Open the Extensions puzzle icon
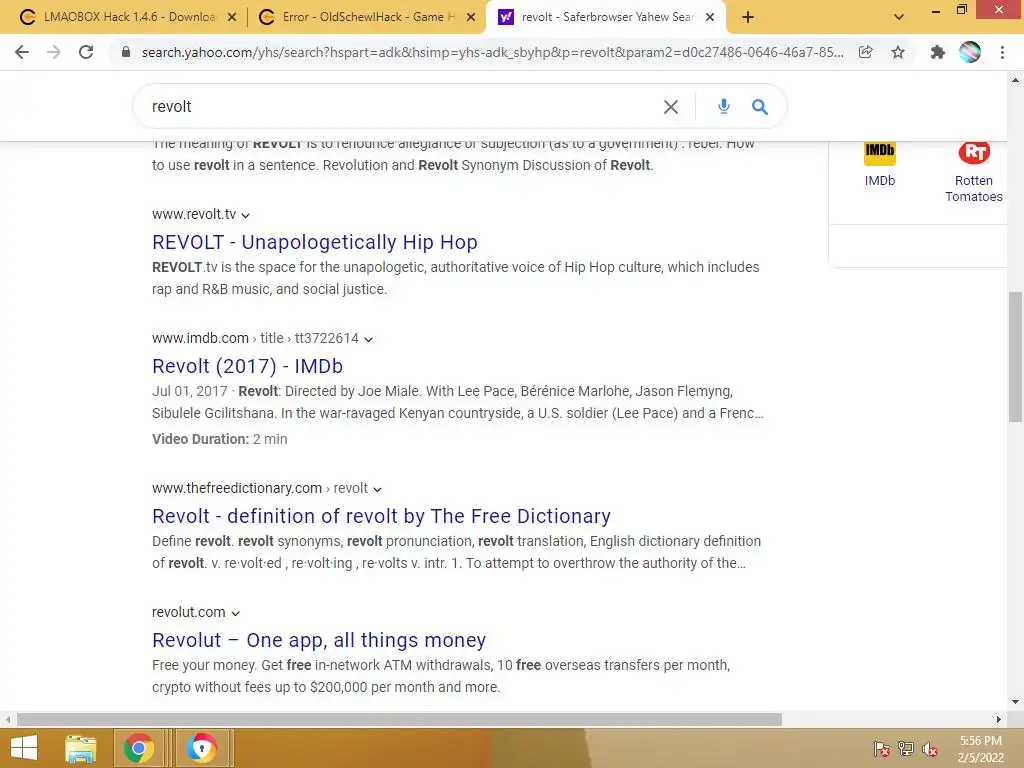Image resolution: width=1024 pixels, height=768 pixels. (x=938, y=52)
